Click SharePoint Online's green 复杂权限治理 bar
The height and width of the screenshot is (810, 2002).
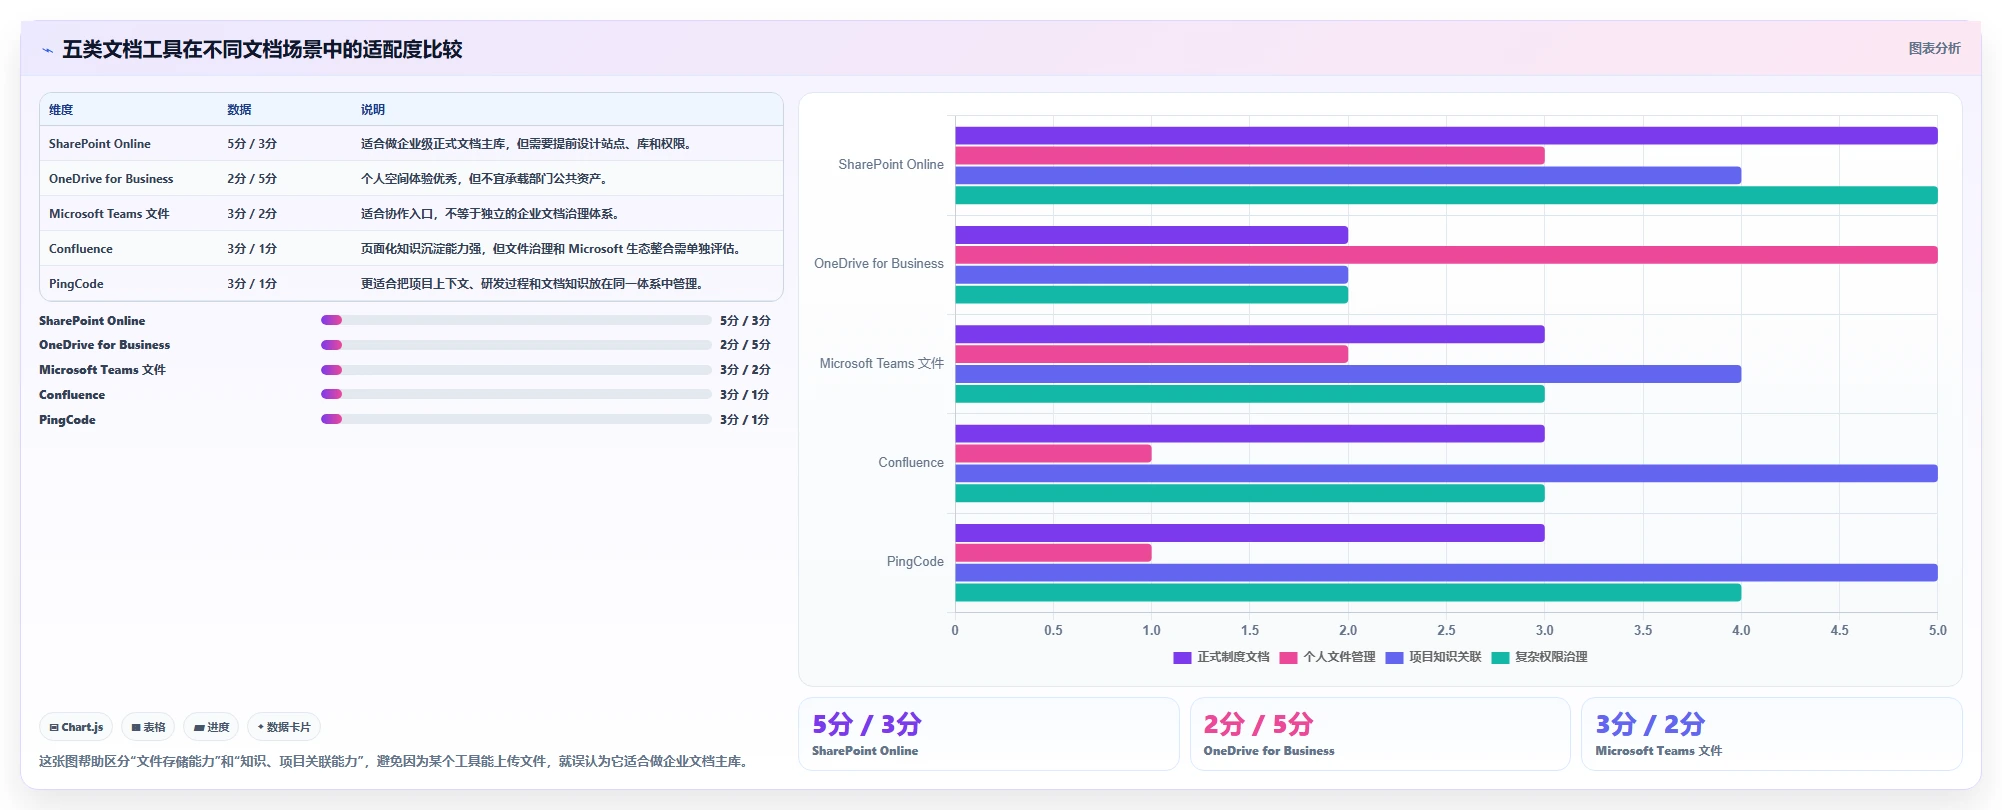(1446, 195)
